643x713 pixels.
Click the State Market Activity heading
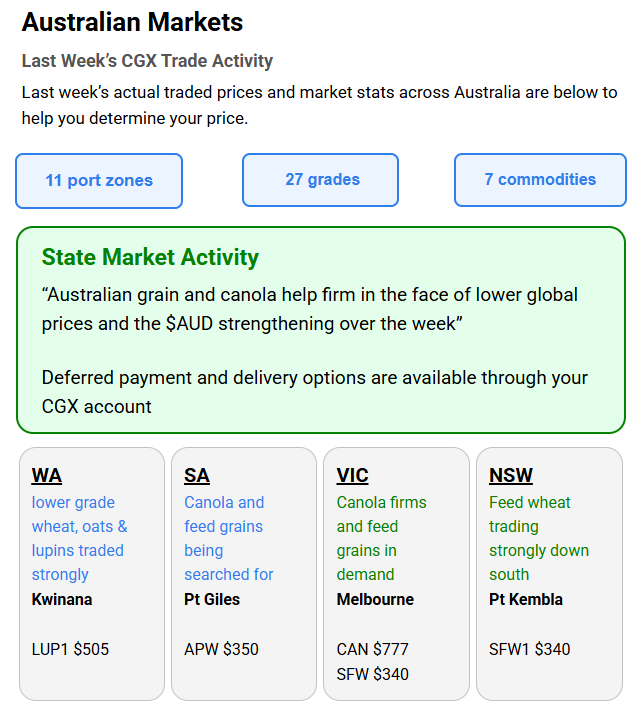(150, 257)
